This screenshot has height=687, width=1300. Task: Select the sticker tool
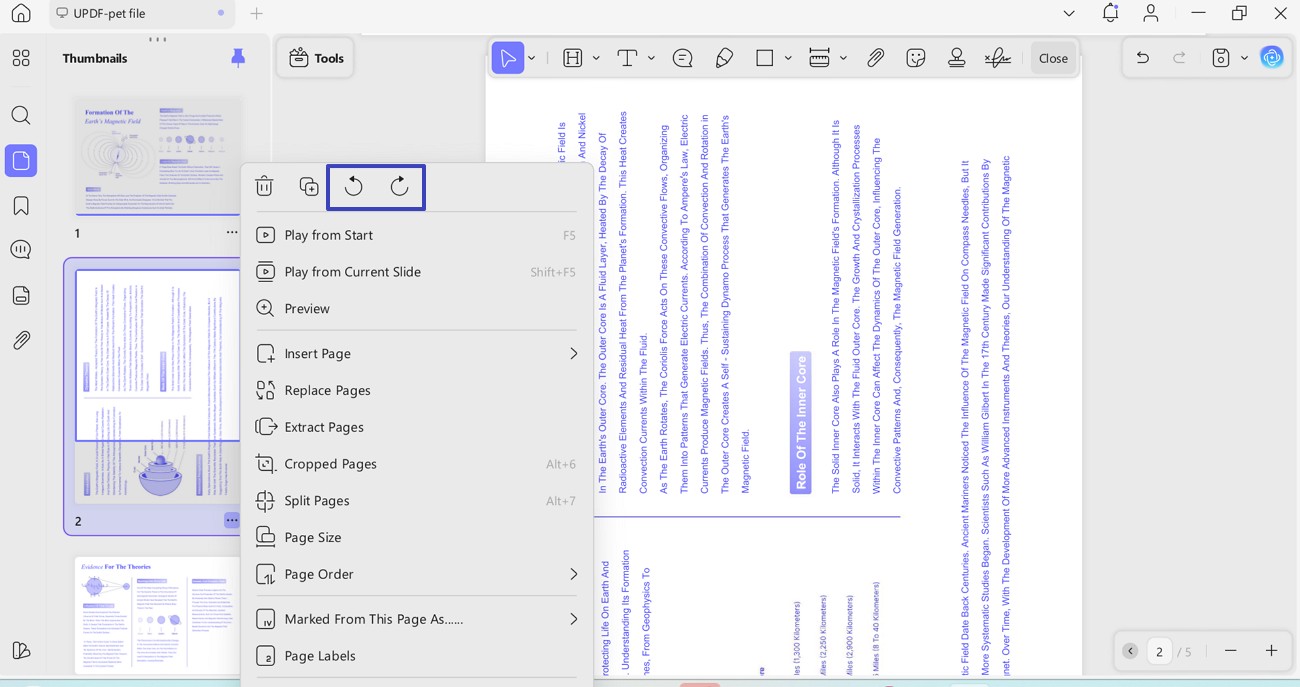point(916,58)
